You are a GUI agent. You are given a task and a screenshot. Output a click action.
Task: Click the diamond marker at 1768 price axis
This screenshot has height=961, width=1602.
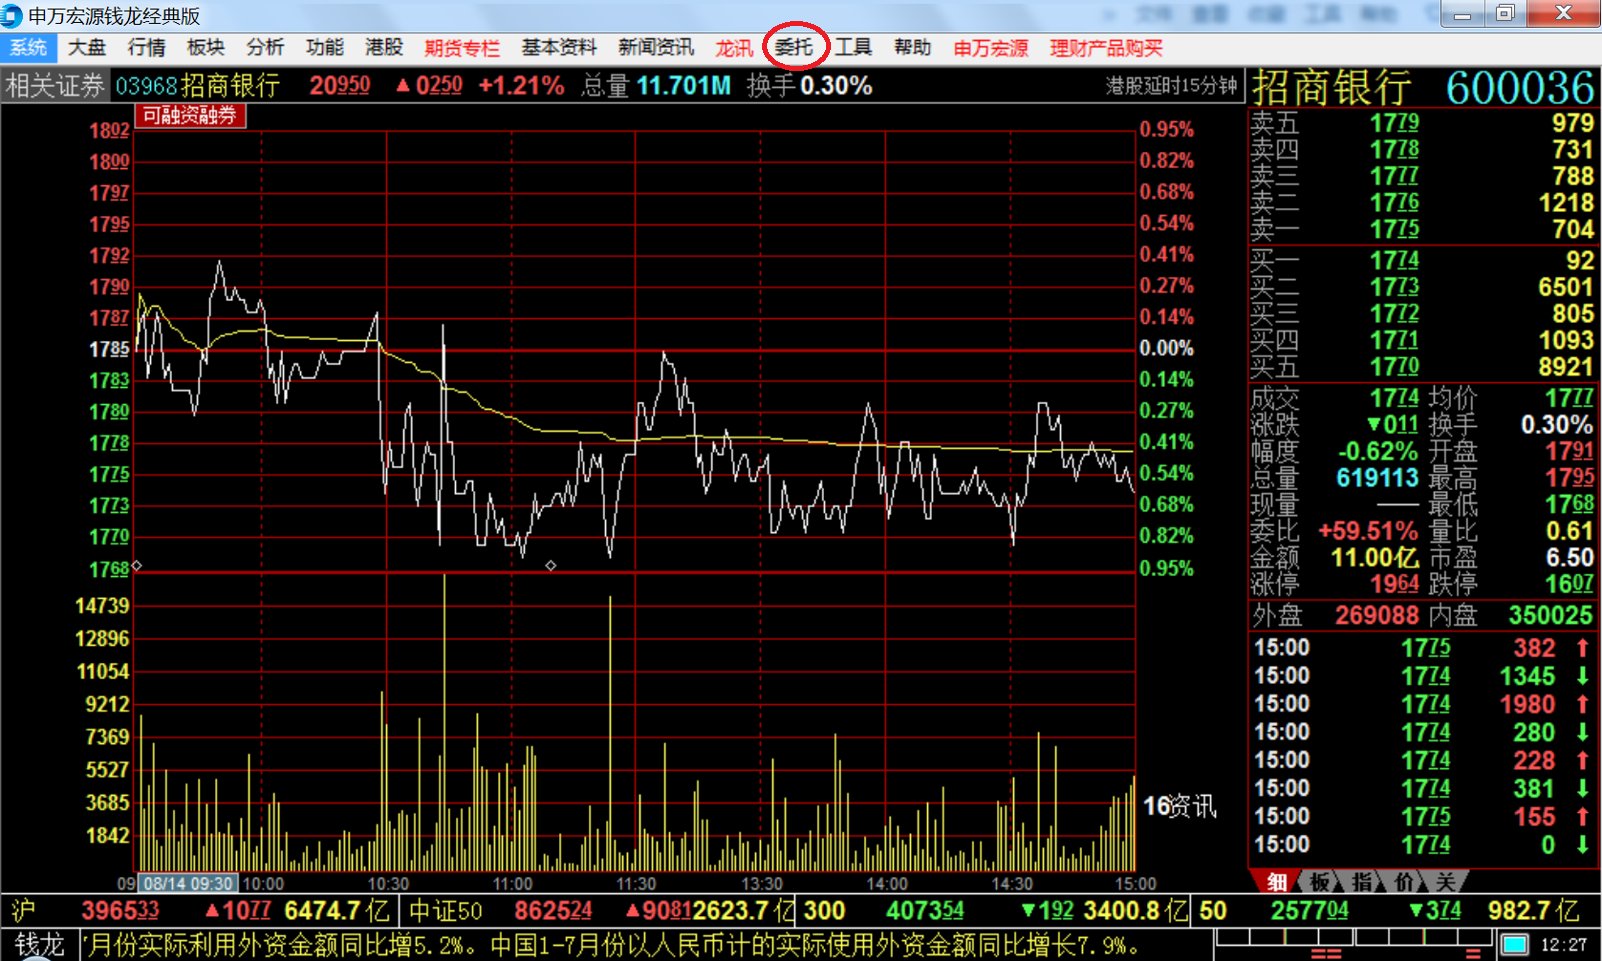point(137,566)
